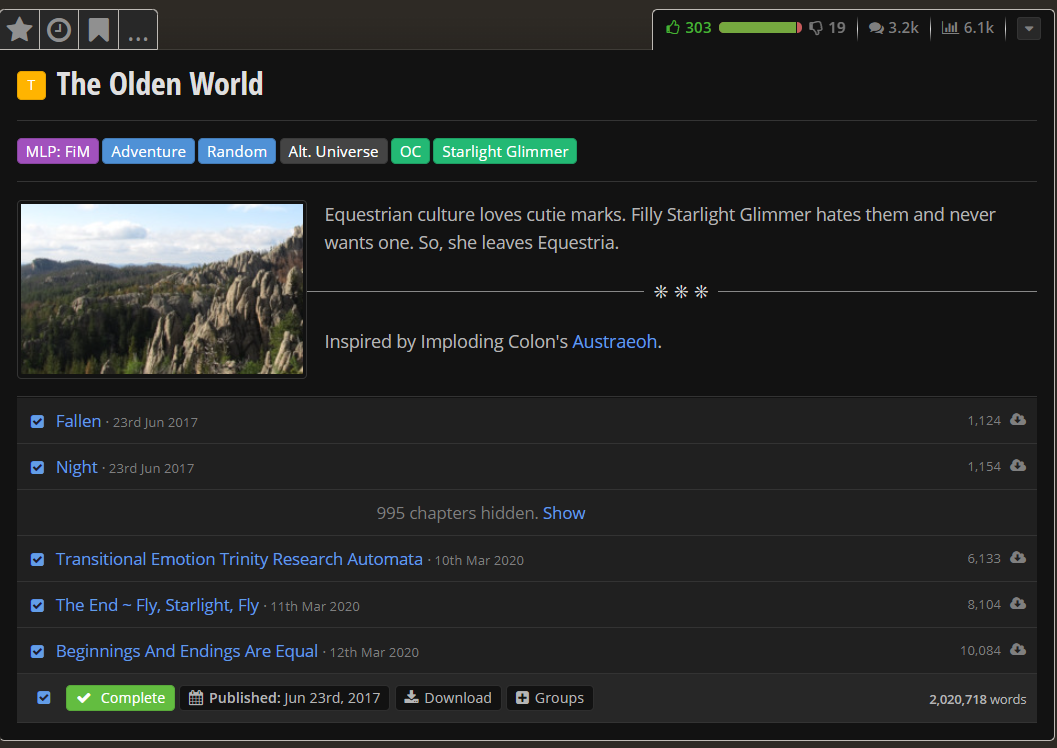The height and width of the screenshot is (748, 1057).
Task: Click the clock read-later icon
Action: tap(59, 30)
